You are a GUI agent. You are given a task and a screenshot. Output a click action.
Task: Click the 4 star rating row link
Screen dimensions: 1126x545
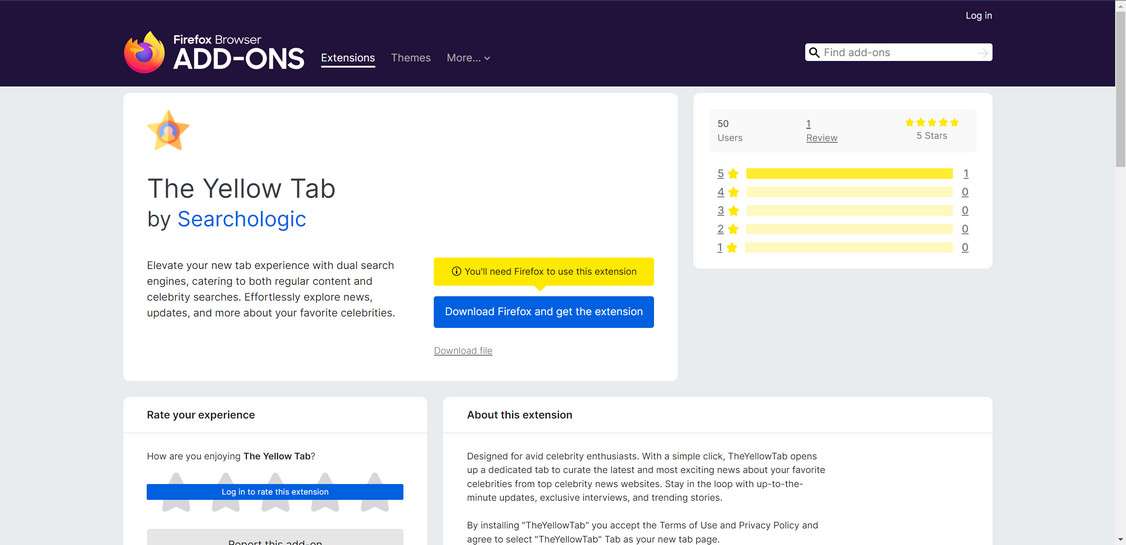click(x=727, y=192)
